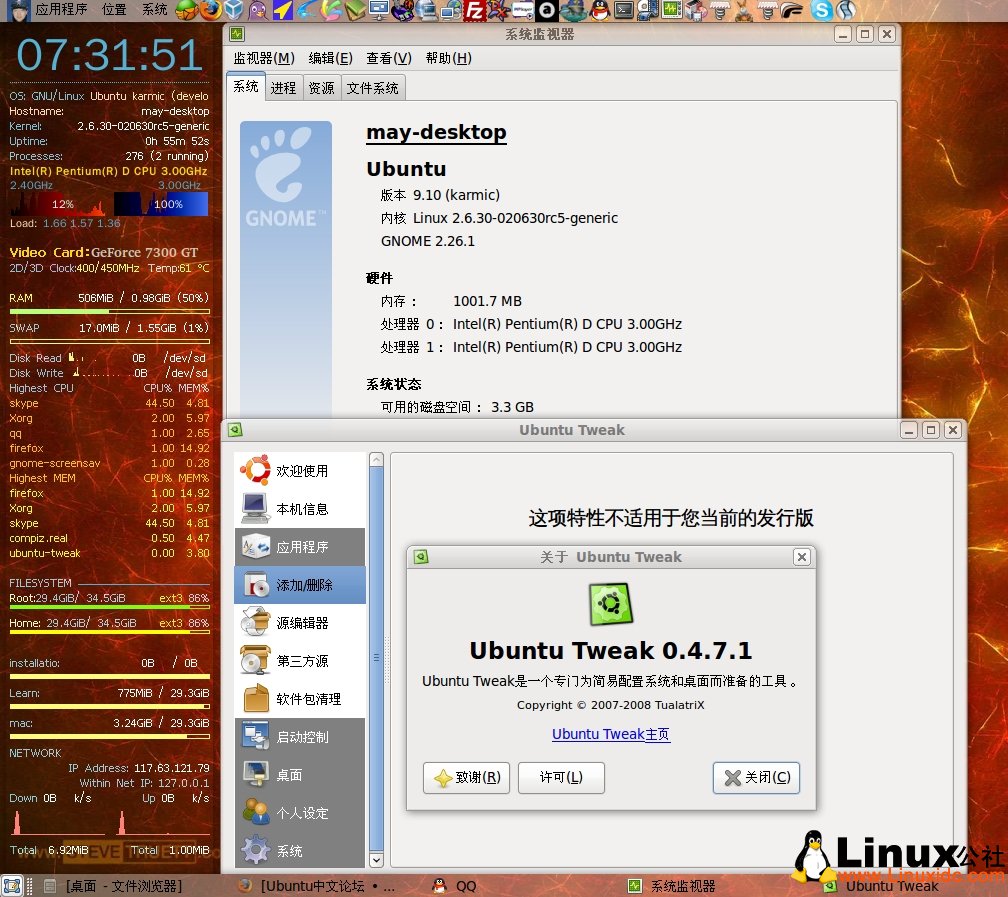Open the 应用程序 applications menu
1008x897 pixels.
click(60, 10)
